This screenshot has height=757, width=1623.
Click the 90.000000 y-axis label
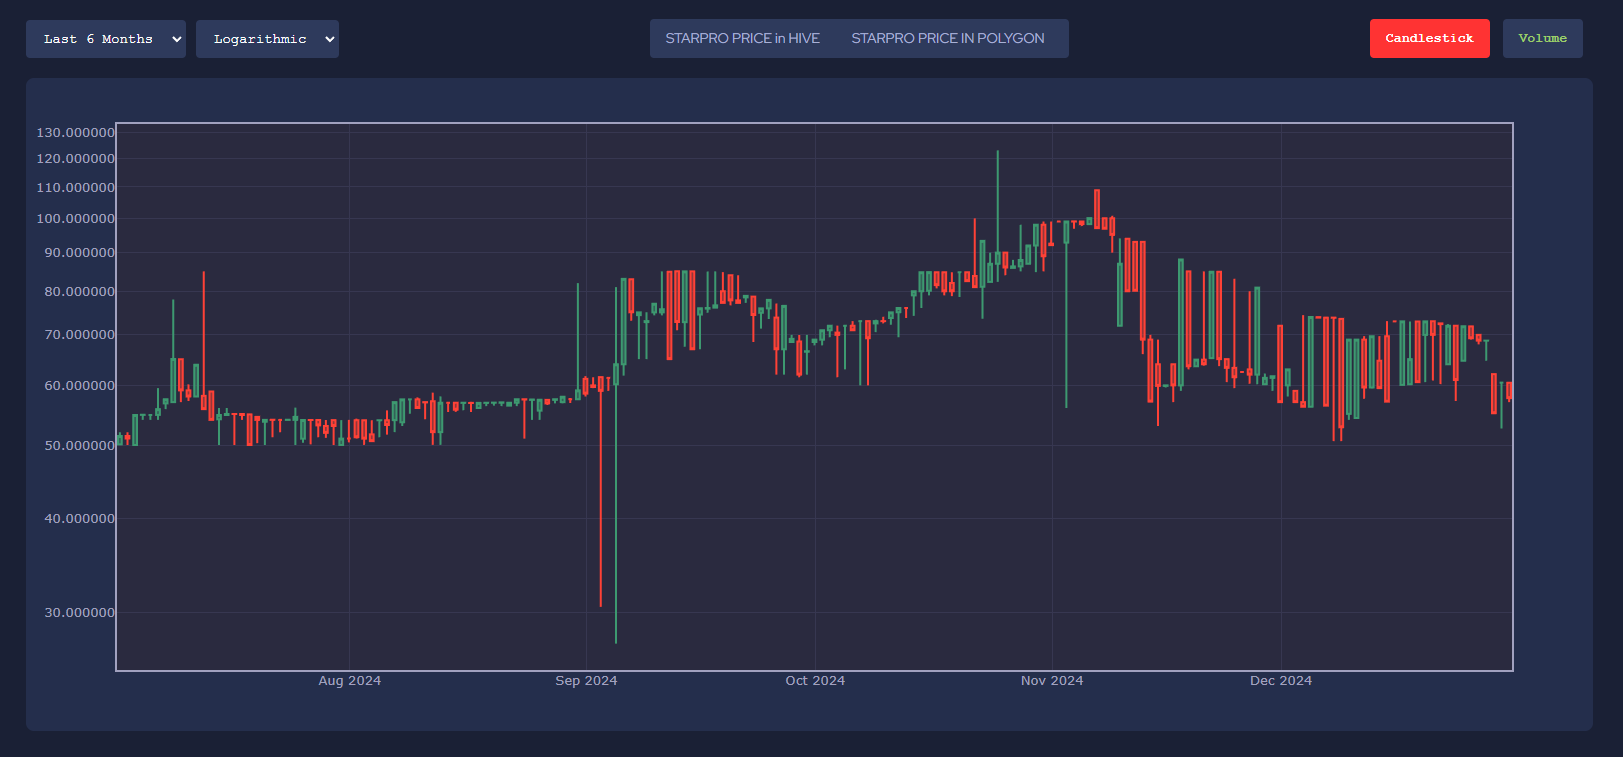(80, 252)
